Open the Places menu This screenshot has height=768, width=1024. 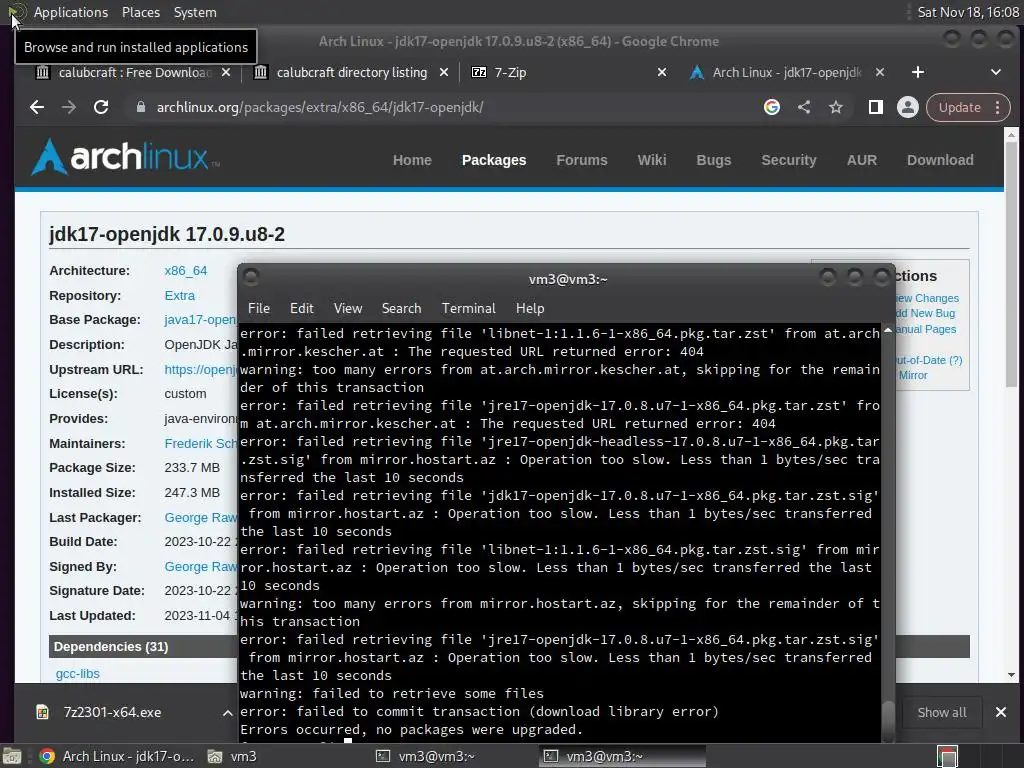[x=140, y=12]
